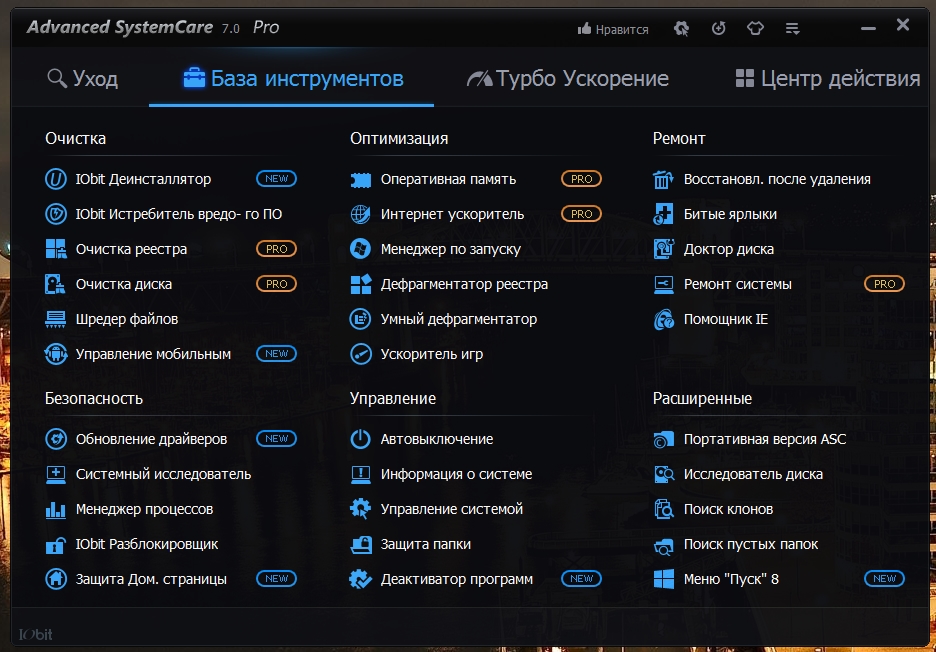Click the Менеджер процессов chart icon

[x=56, y=510]
